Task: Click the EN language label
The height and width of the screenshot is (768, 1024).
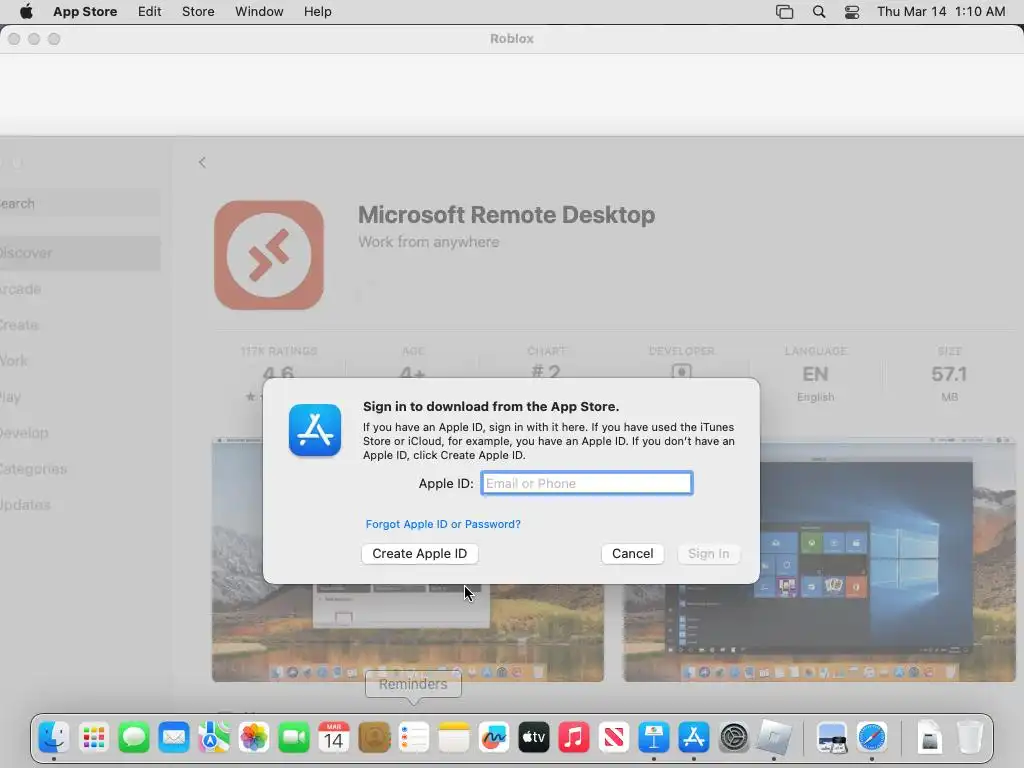Action: point(815,374)
